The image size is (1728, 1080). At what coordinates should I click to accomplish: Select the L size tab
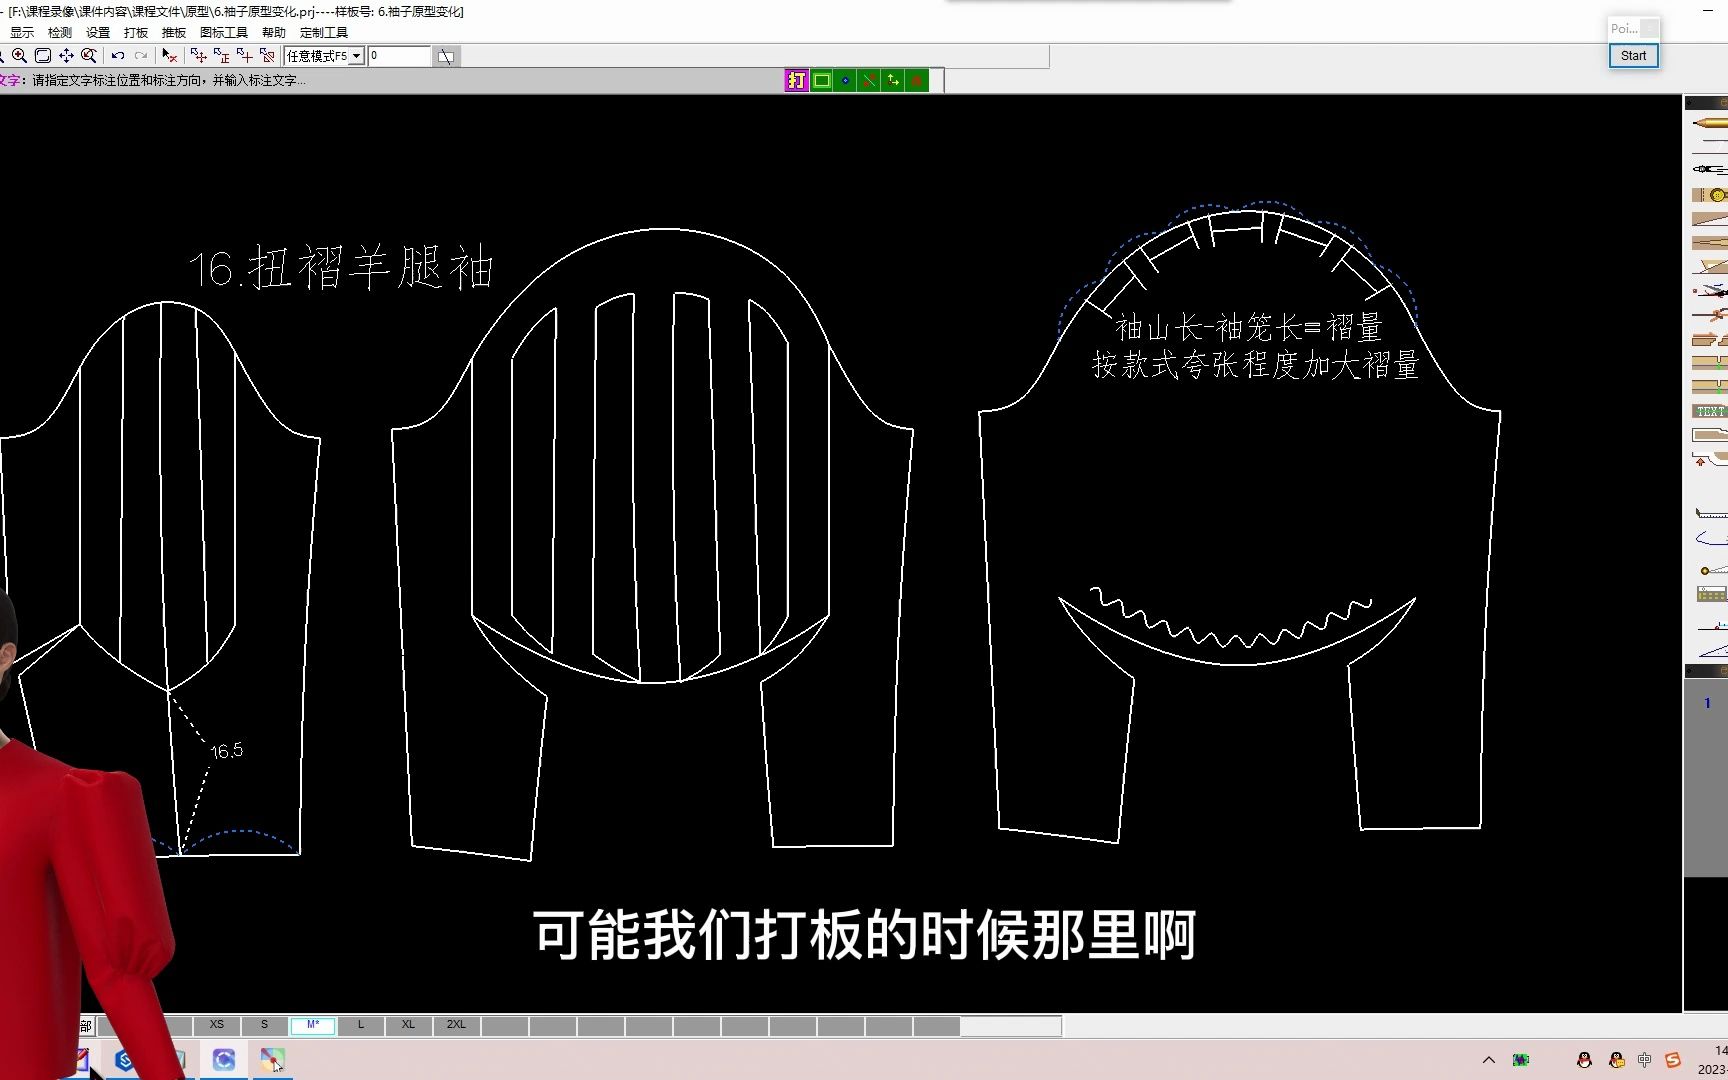361,1025
